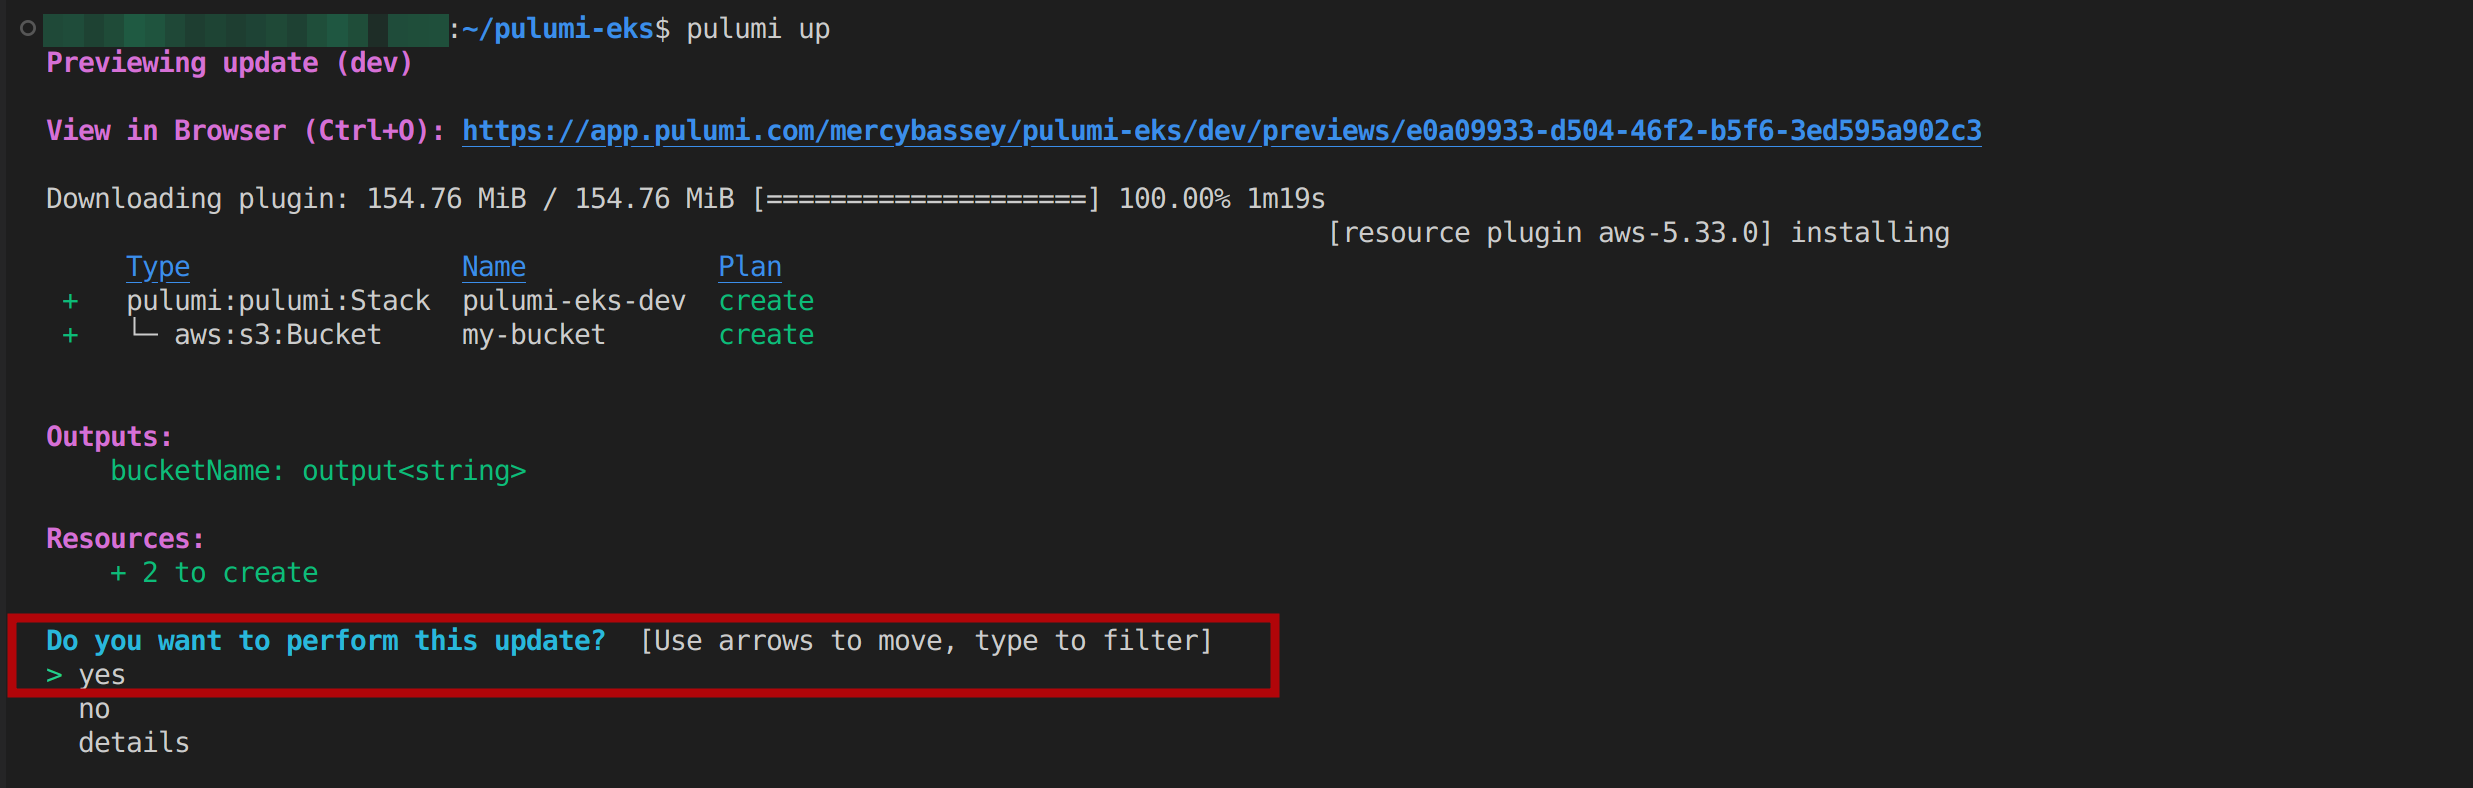Click the my-bucket resource name
The height and width of the screenshot is (788, 2473).
coord(534,335)
